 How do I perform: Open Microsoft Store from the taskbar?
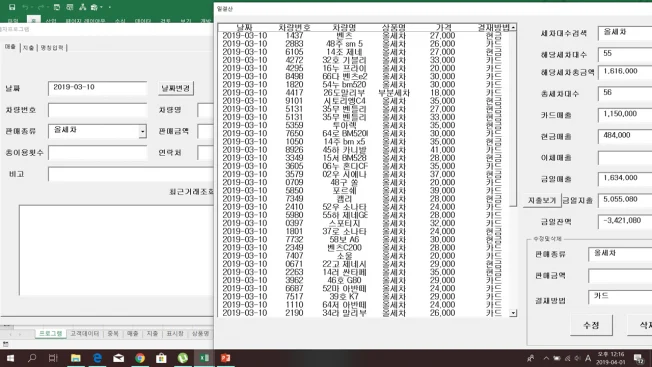(x=161, y=358)
